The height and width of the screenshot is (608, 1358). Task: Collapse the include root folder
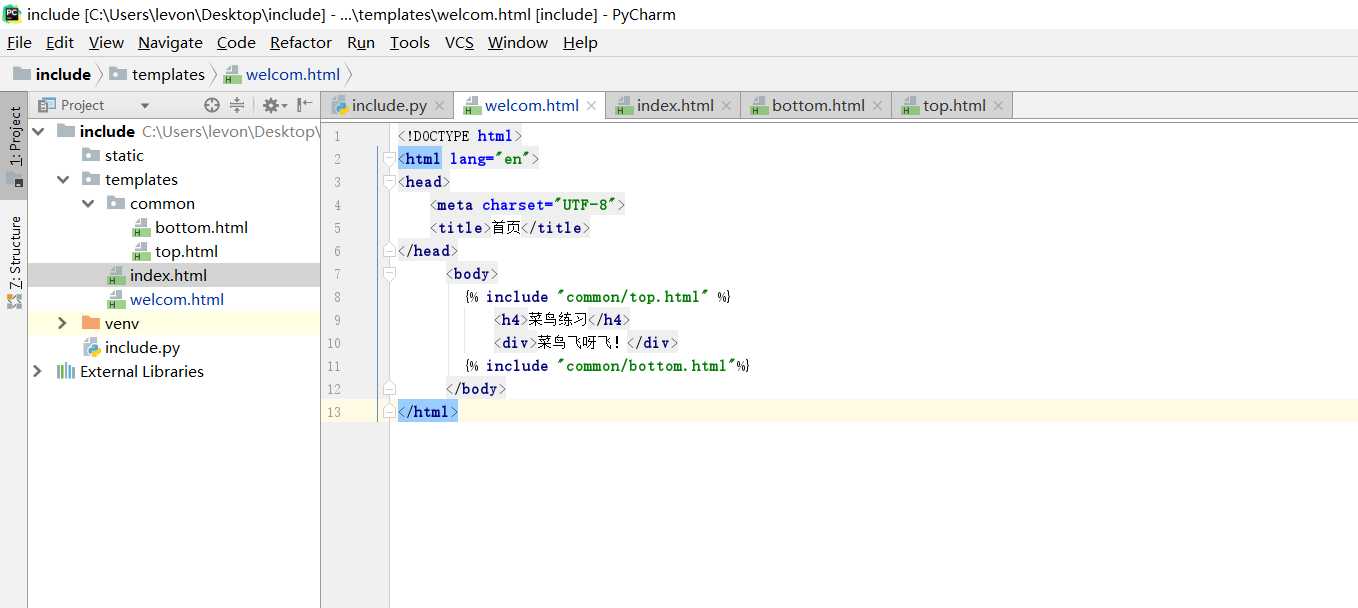point(38,131)
